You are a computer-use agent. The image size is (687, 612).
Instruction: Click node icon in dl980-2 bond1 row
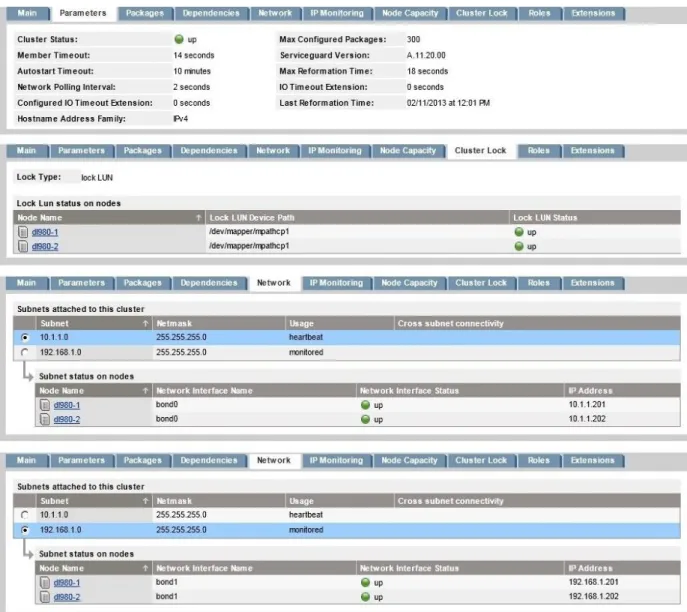click(45, 597)
